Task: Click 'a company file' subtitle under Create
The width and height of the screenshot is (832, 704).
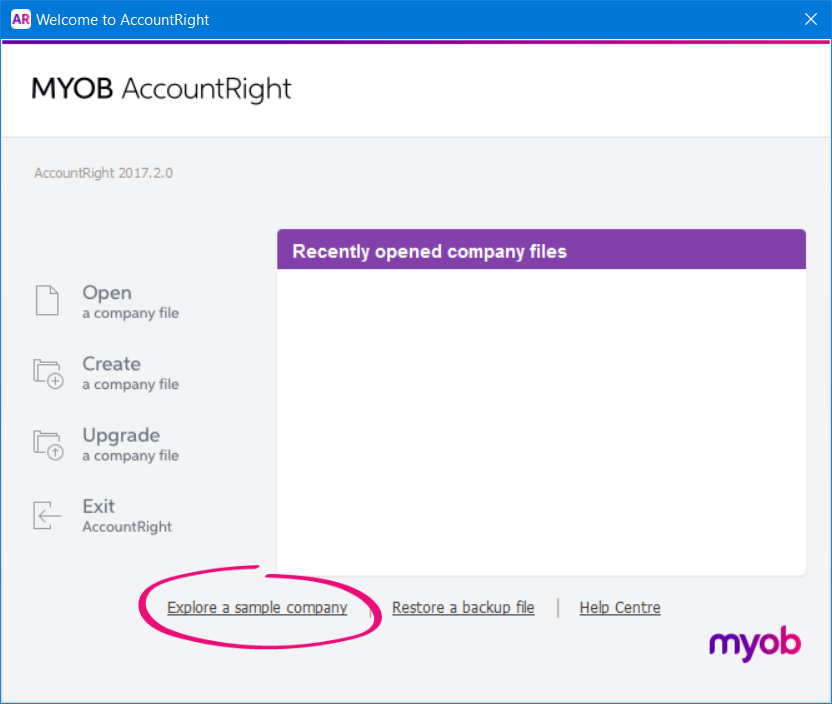Action: pos(130,385)
